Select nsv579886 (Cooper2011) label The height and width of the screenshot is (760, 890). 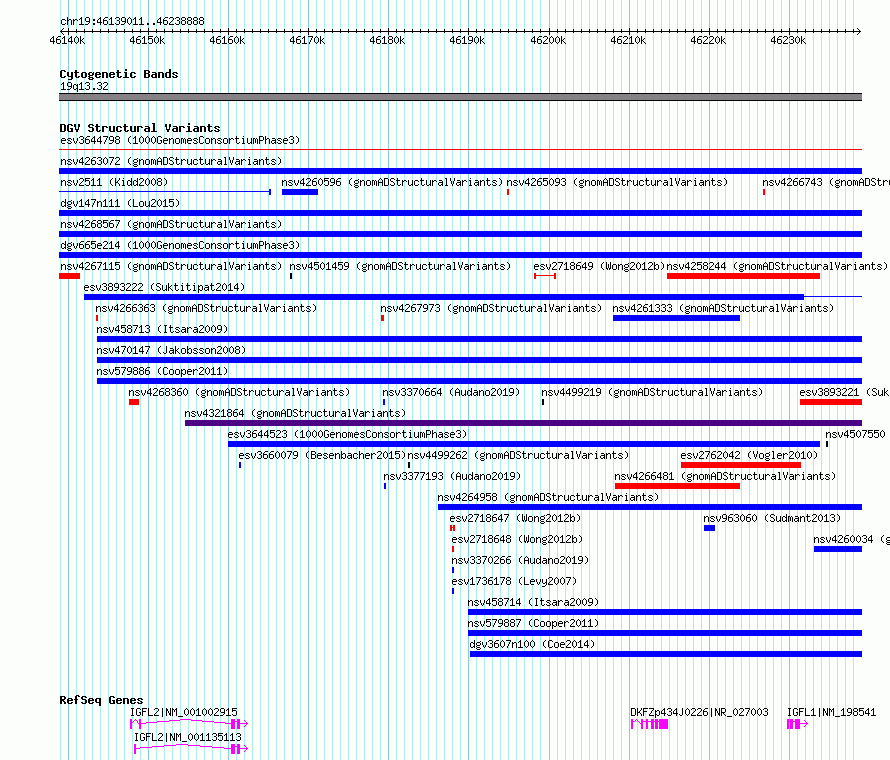[162, 371]
